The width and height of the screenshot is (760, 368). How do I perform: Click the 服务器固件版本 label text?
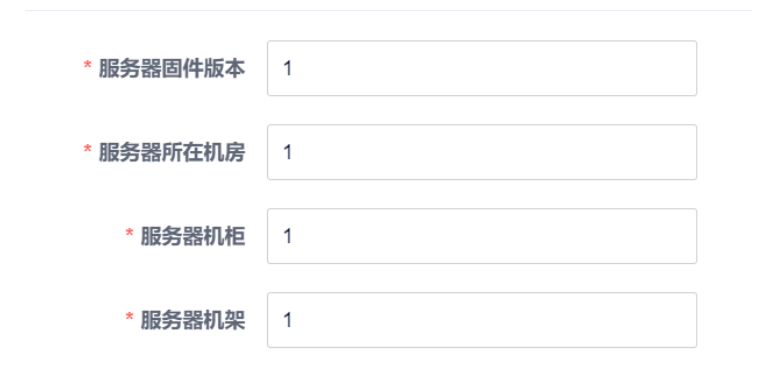click(172, 68)
